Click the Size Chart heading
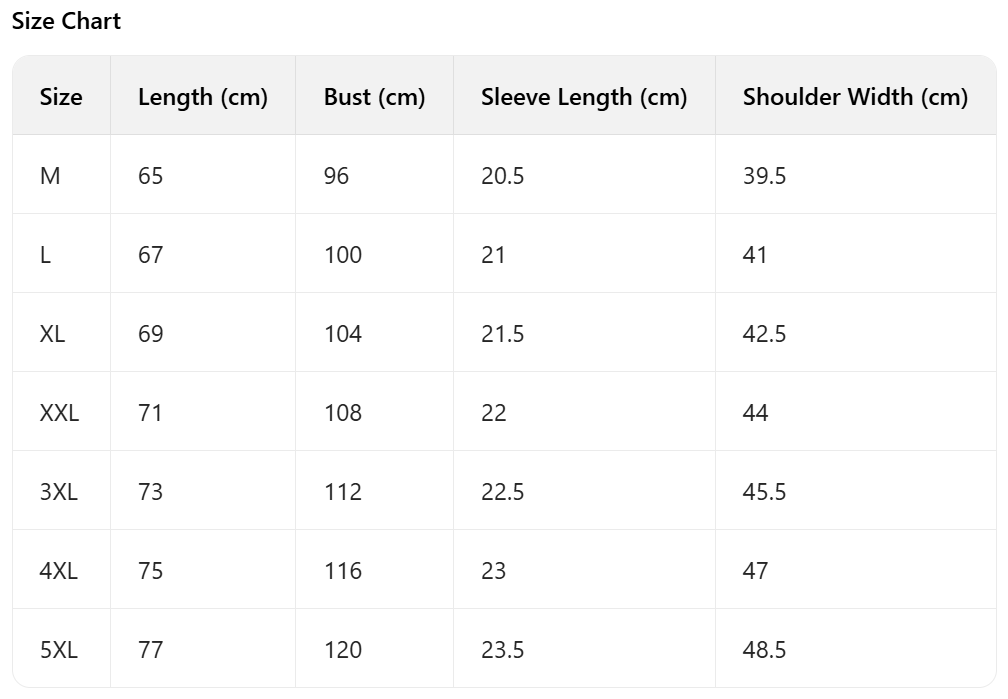The image size is (1008, 699). point(66,21)
